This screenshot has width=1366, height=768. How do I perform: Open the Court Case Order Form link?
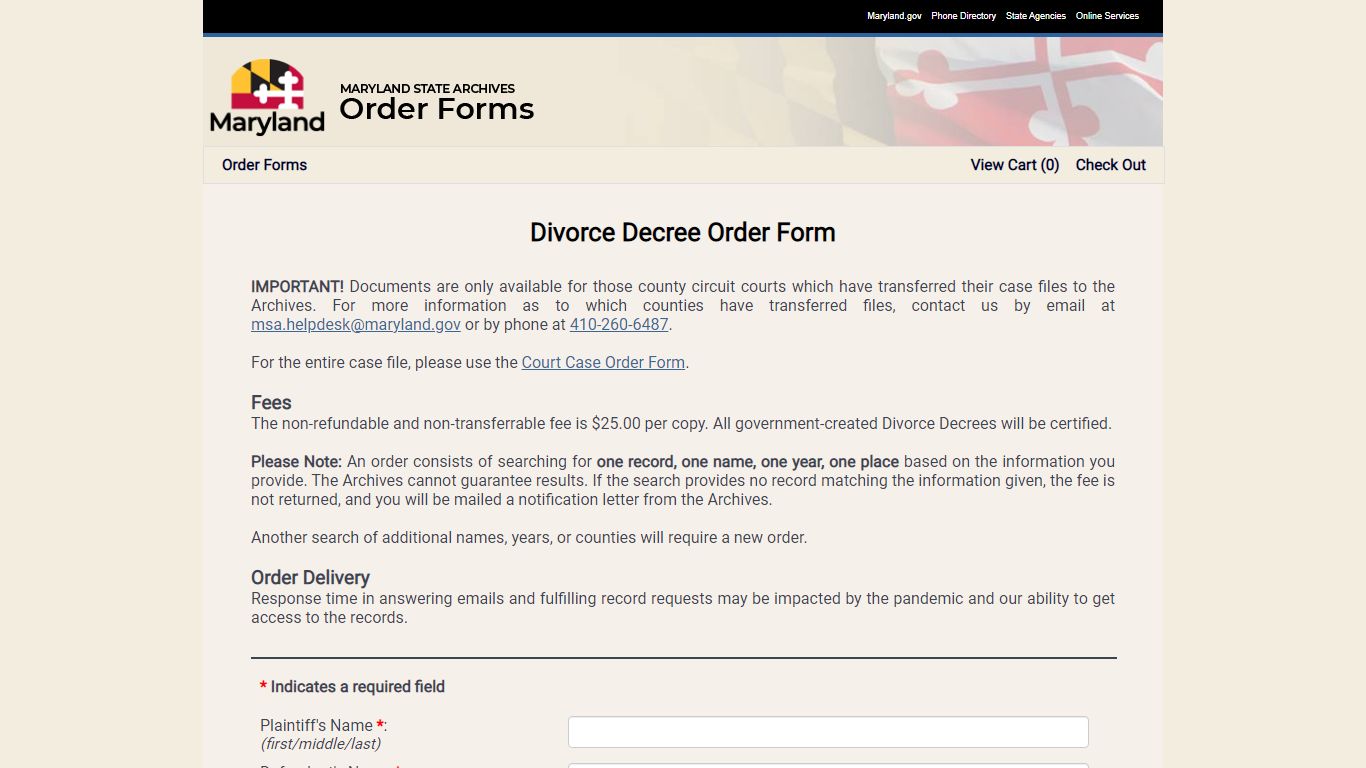click(603, 363)
